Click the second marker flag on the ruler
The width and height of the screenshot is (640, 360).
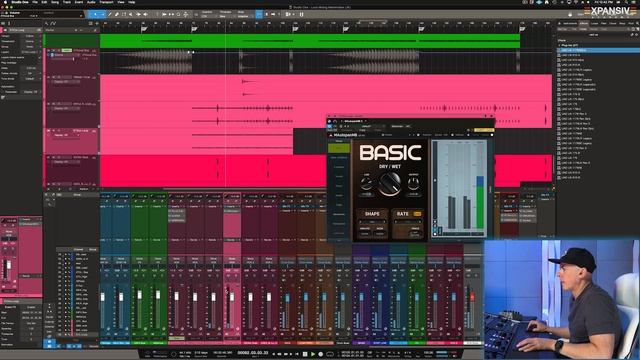pos(194,29)
